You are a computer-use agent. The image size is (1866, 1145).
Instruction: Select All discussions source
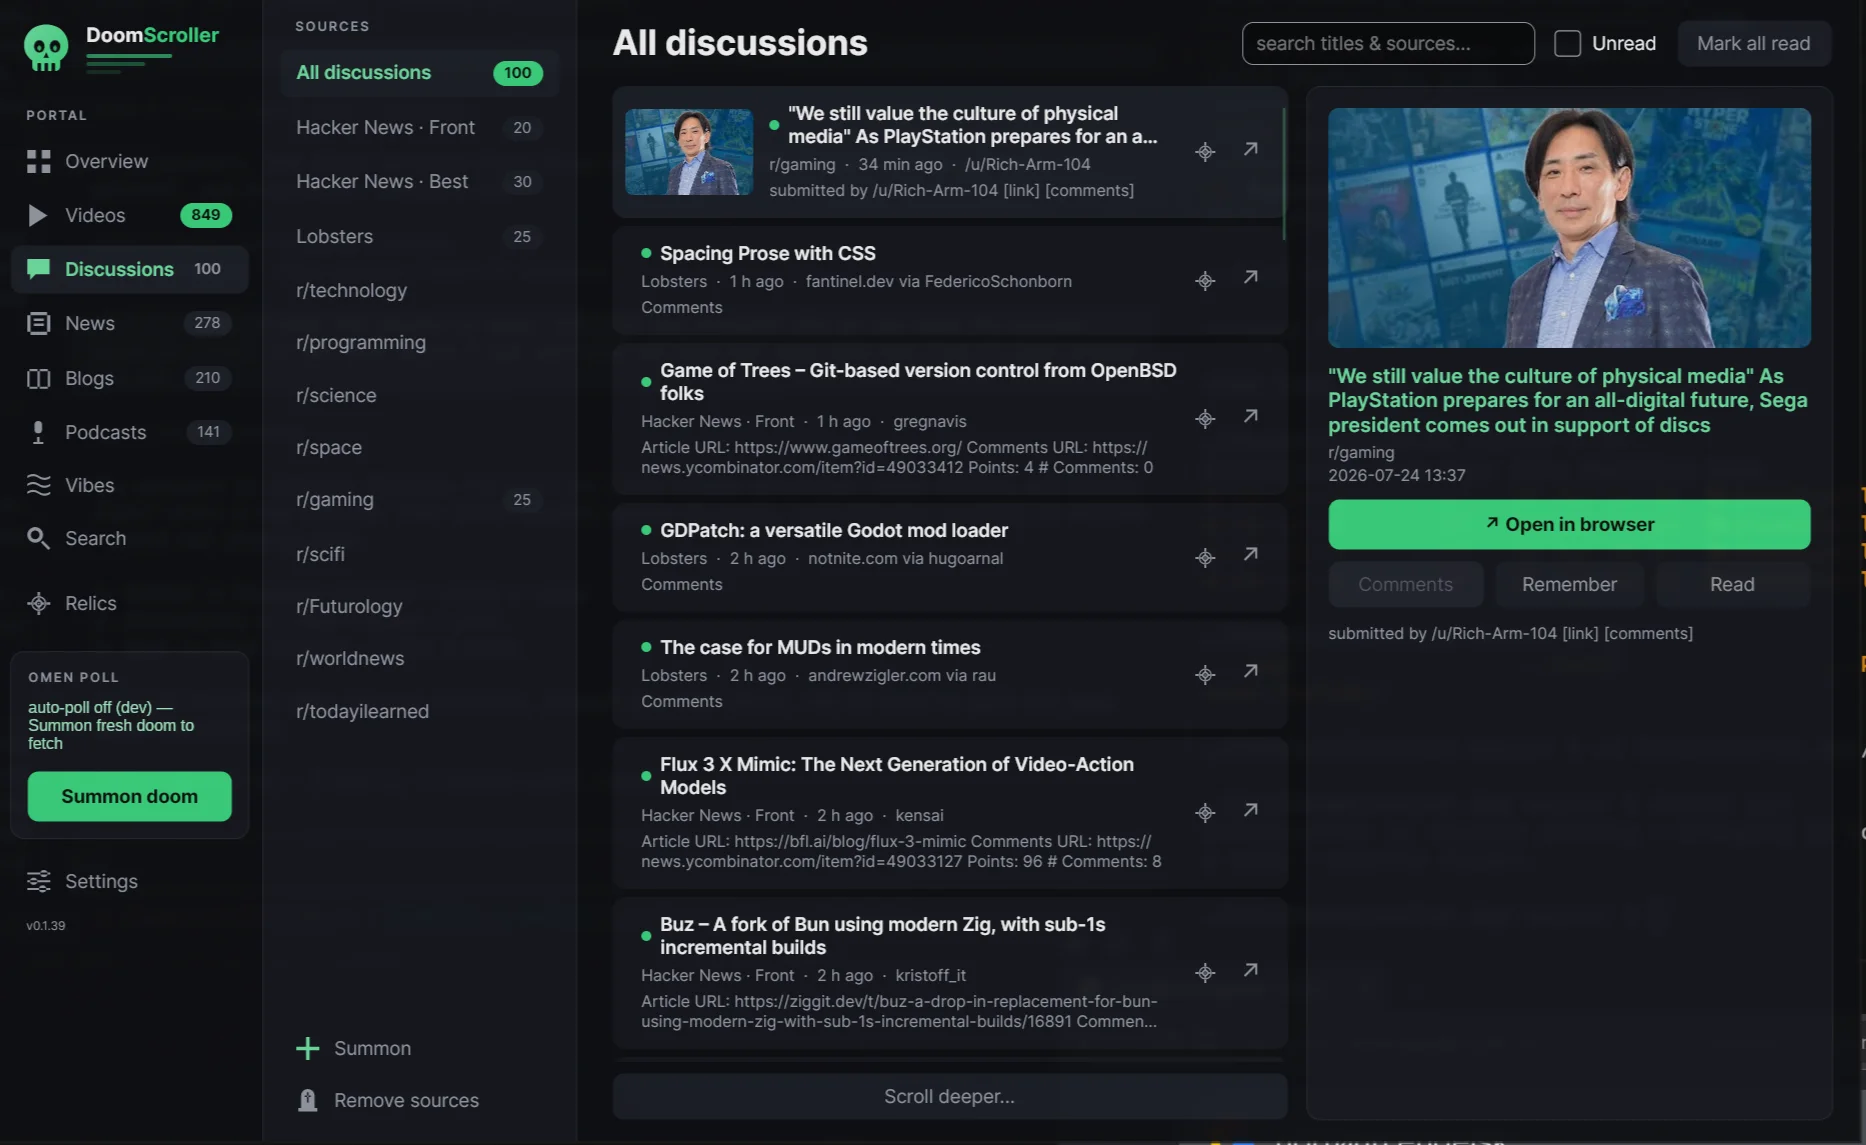click(419, 73)
